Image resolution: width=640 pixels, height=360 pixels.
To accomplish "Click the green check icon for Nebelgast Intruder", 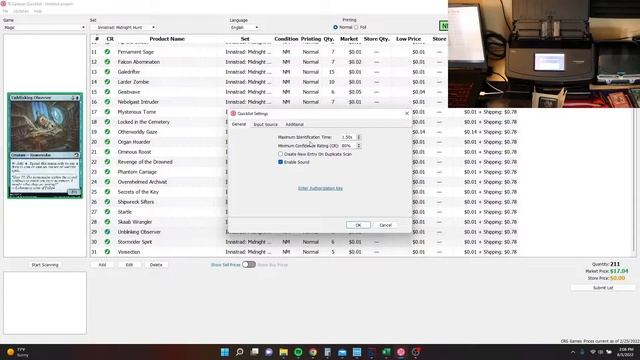I will (x=107, y=102).
